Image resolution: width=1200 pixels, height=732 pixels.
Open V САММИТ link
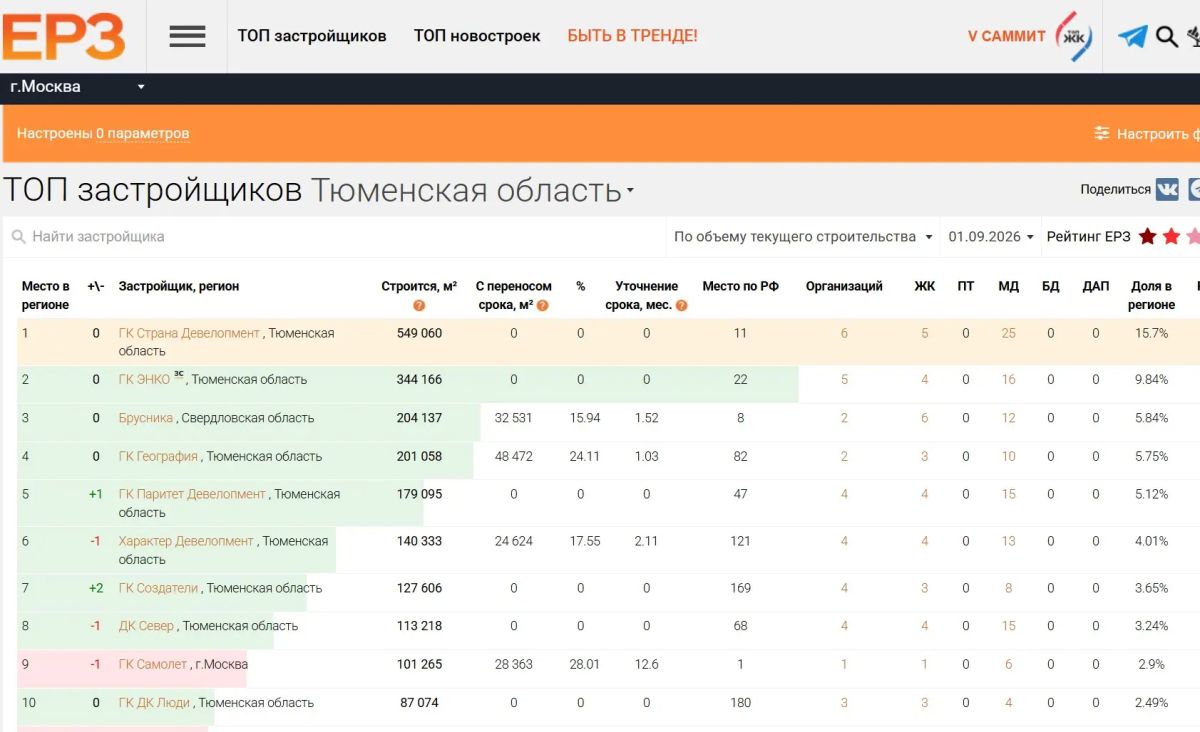pos(1006,36)
